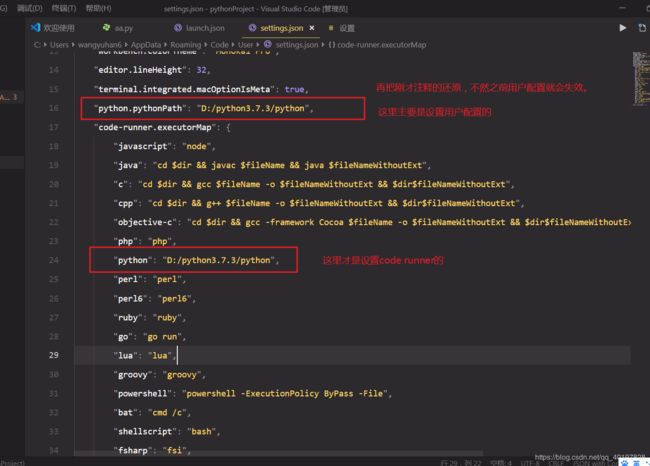Click the "perl6" key on line 26
Image resolution: width=650 pixels, height=466 pixels.
click(x=130, y=299)
